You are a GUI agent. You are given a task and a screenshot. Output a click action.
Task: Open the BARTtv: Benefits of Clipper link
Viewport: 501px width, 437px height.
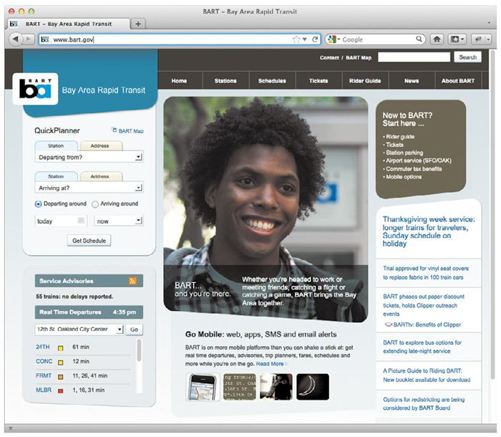pyautogui.click(x=427, y=324)
